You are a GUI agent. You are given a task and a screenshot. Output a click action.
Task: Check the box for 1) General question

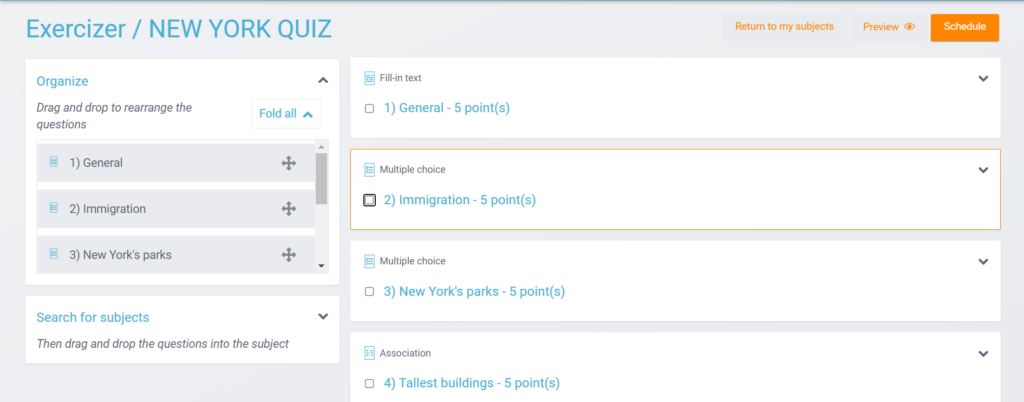pyautogui.click(x=370, y=108)
